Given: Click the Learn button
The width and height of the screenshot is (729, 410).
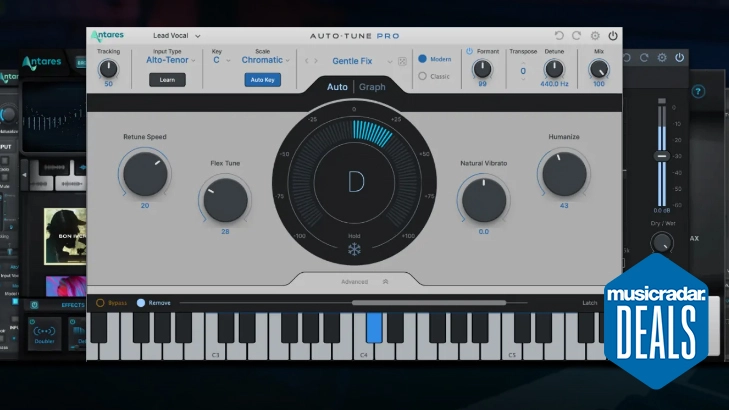Looking at the screenshot, I should 167,80.
